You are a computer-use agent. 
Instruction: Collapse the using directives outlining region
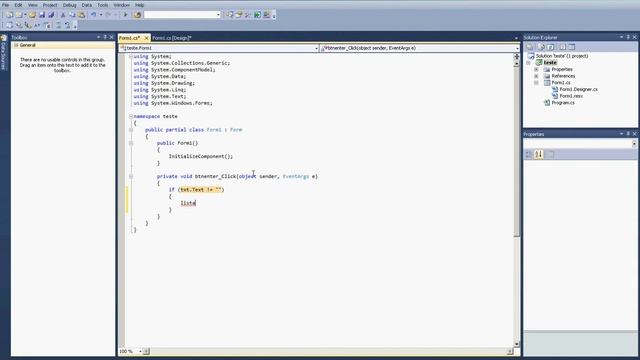(131, 56)
